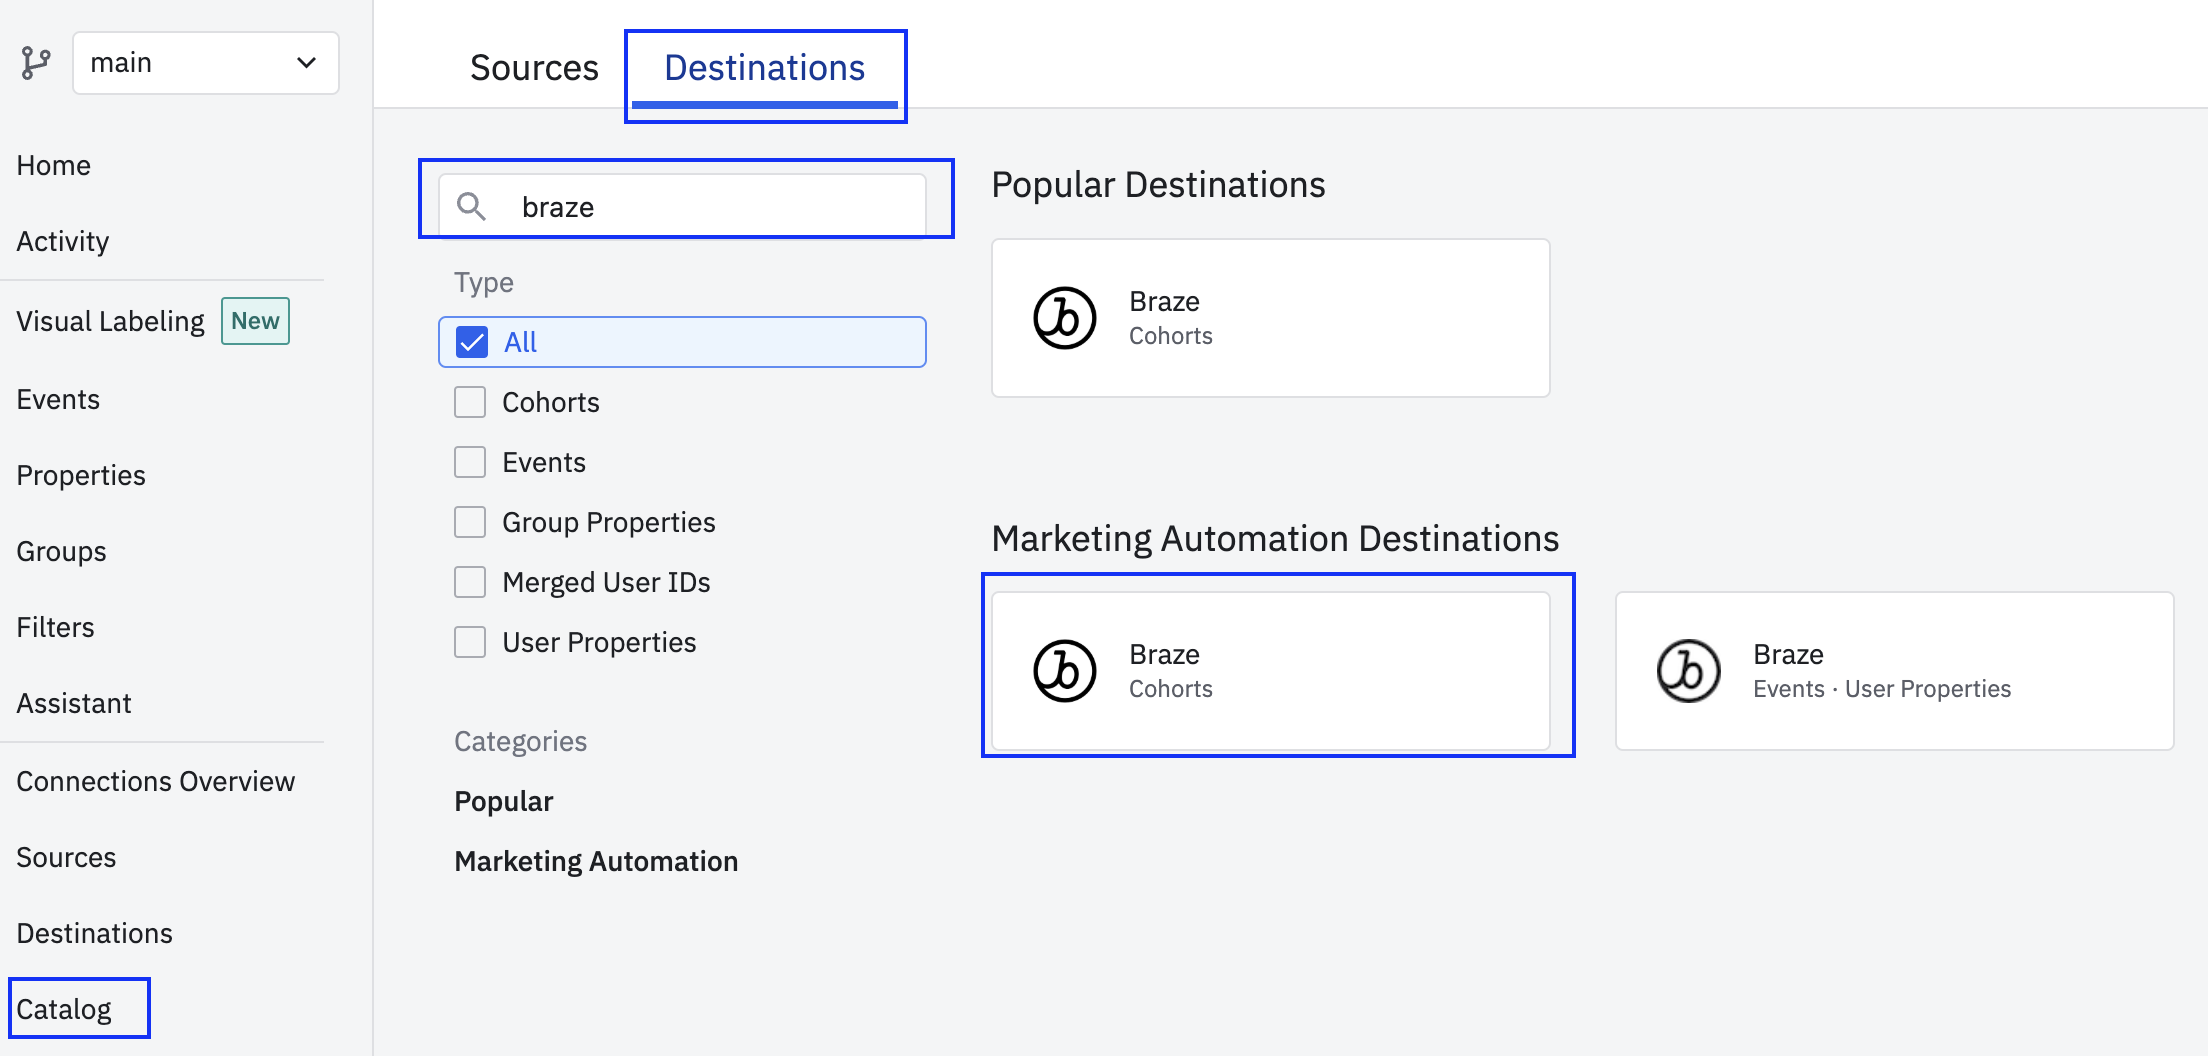
Task: Click the git branch icon
Action: point(36,63)
